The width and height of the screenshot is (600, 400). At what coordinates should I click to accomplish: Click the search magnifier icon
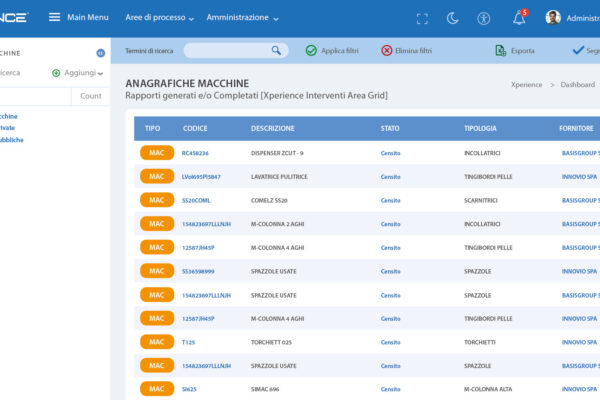tap(277, 50)
